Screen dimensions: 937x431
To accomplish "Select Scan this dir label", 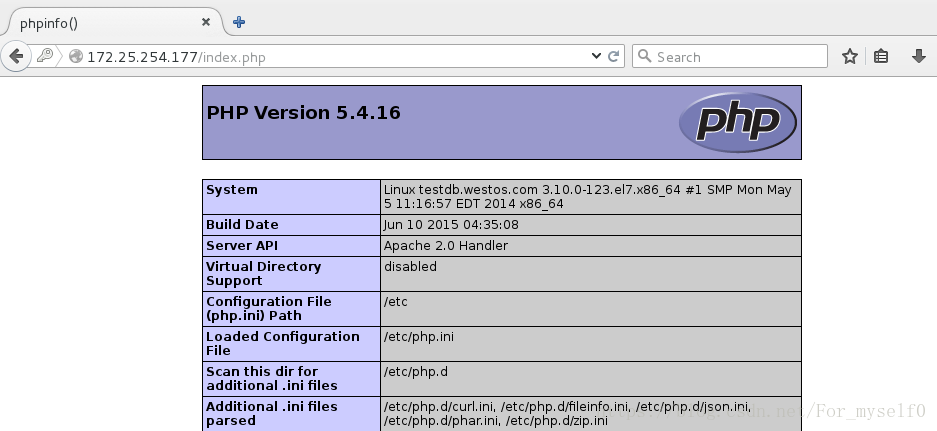I will point(272,378).
